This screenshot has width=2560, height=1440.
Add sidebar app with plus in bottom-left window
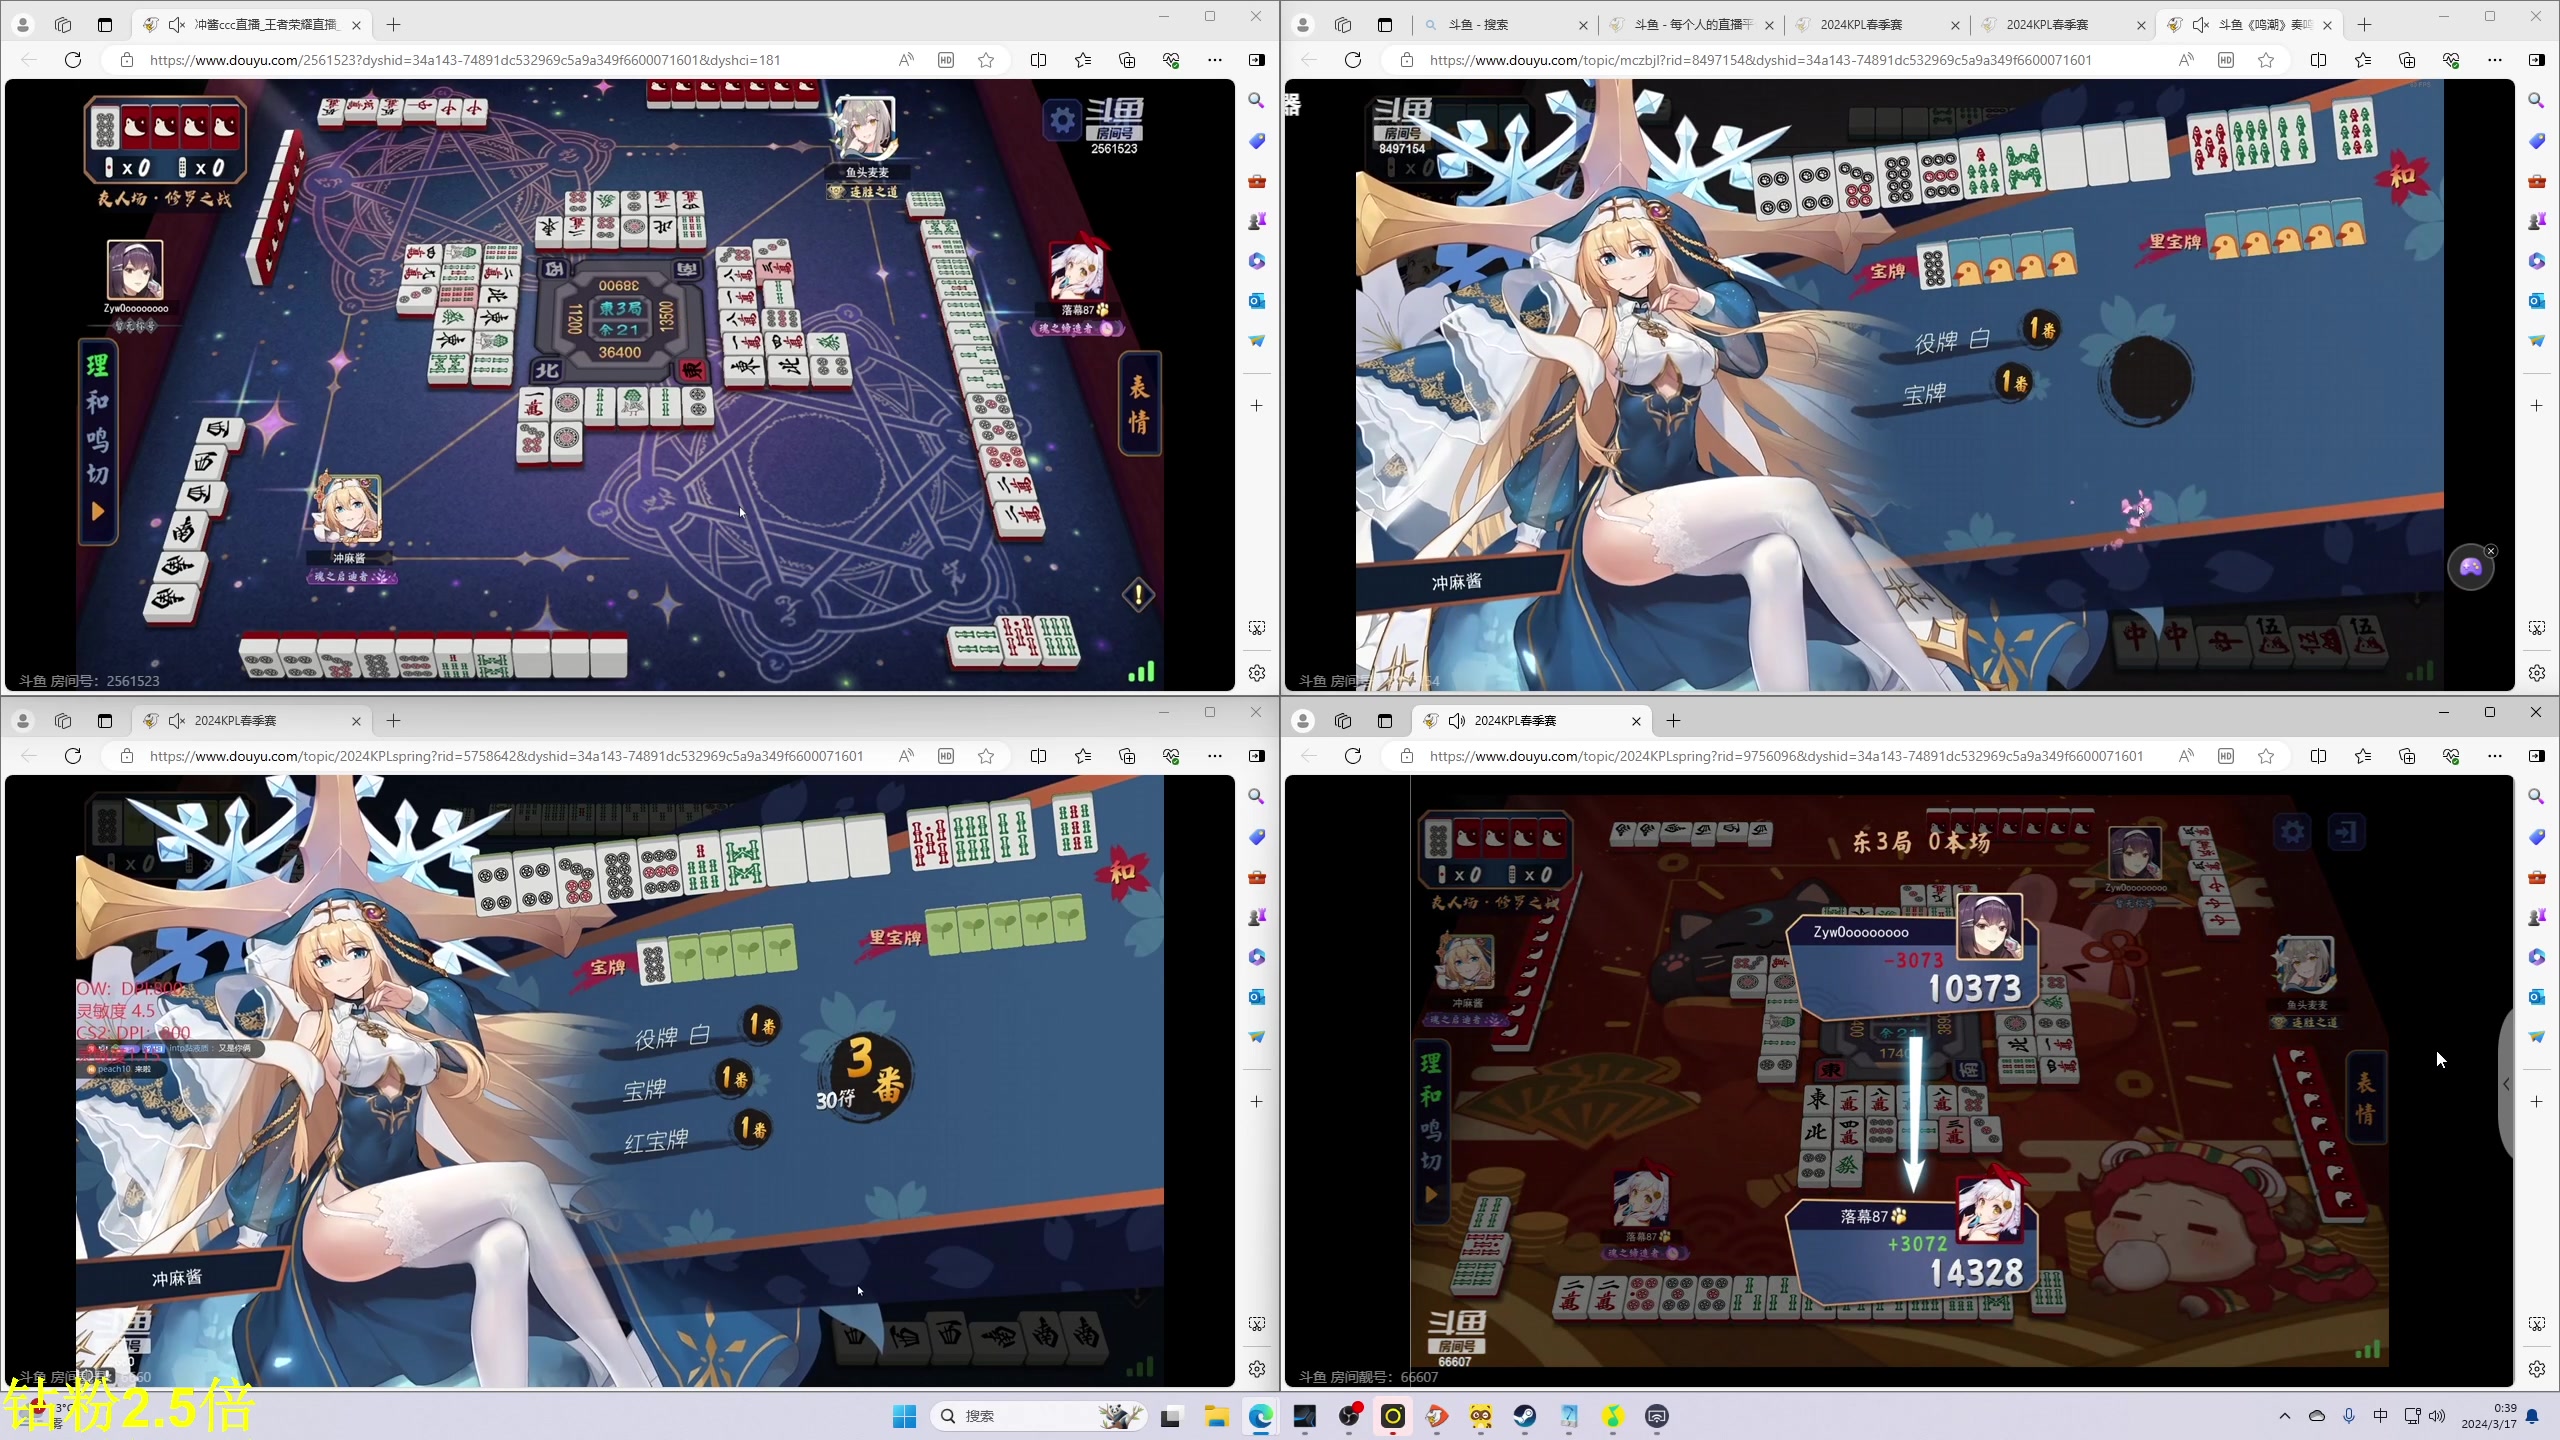1257,1101
